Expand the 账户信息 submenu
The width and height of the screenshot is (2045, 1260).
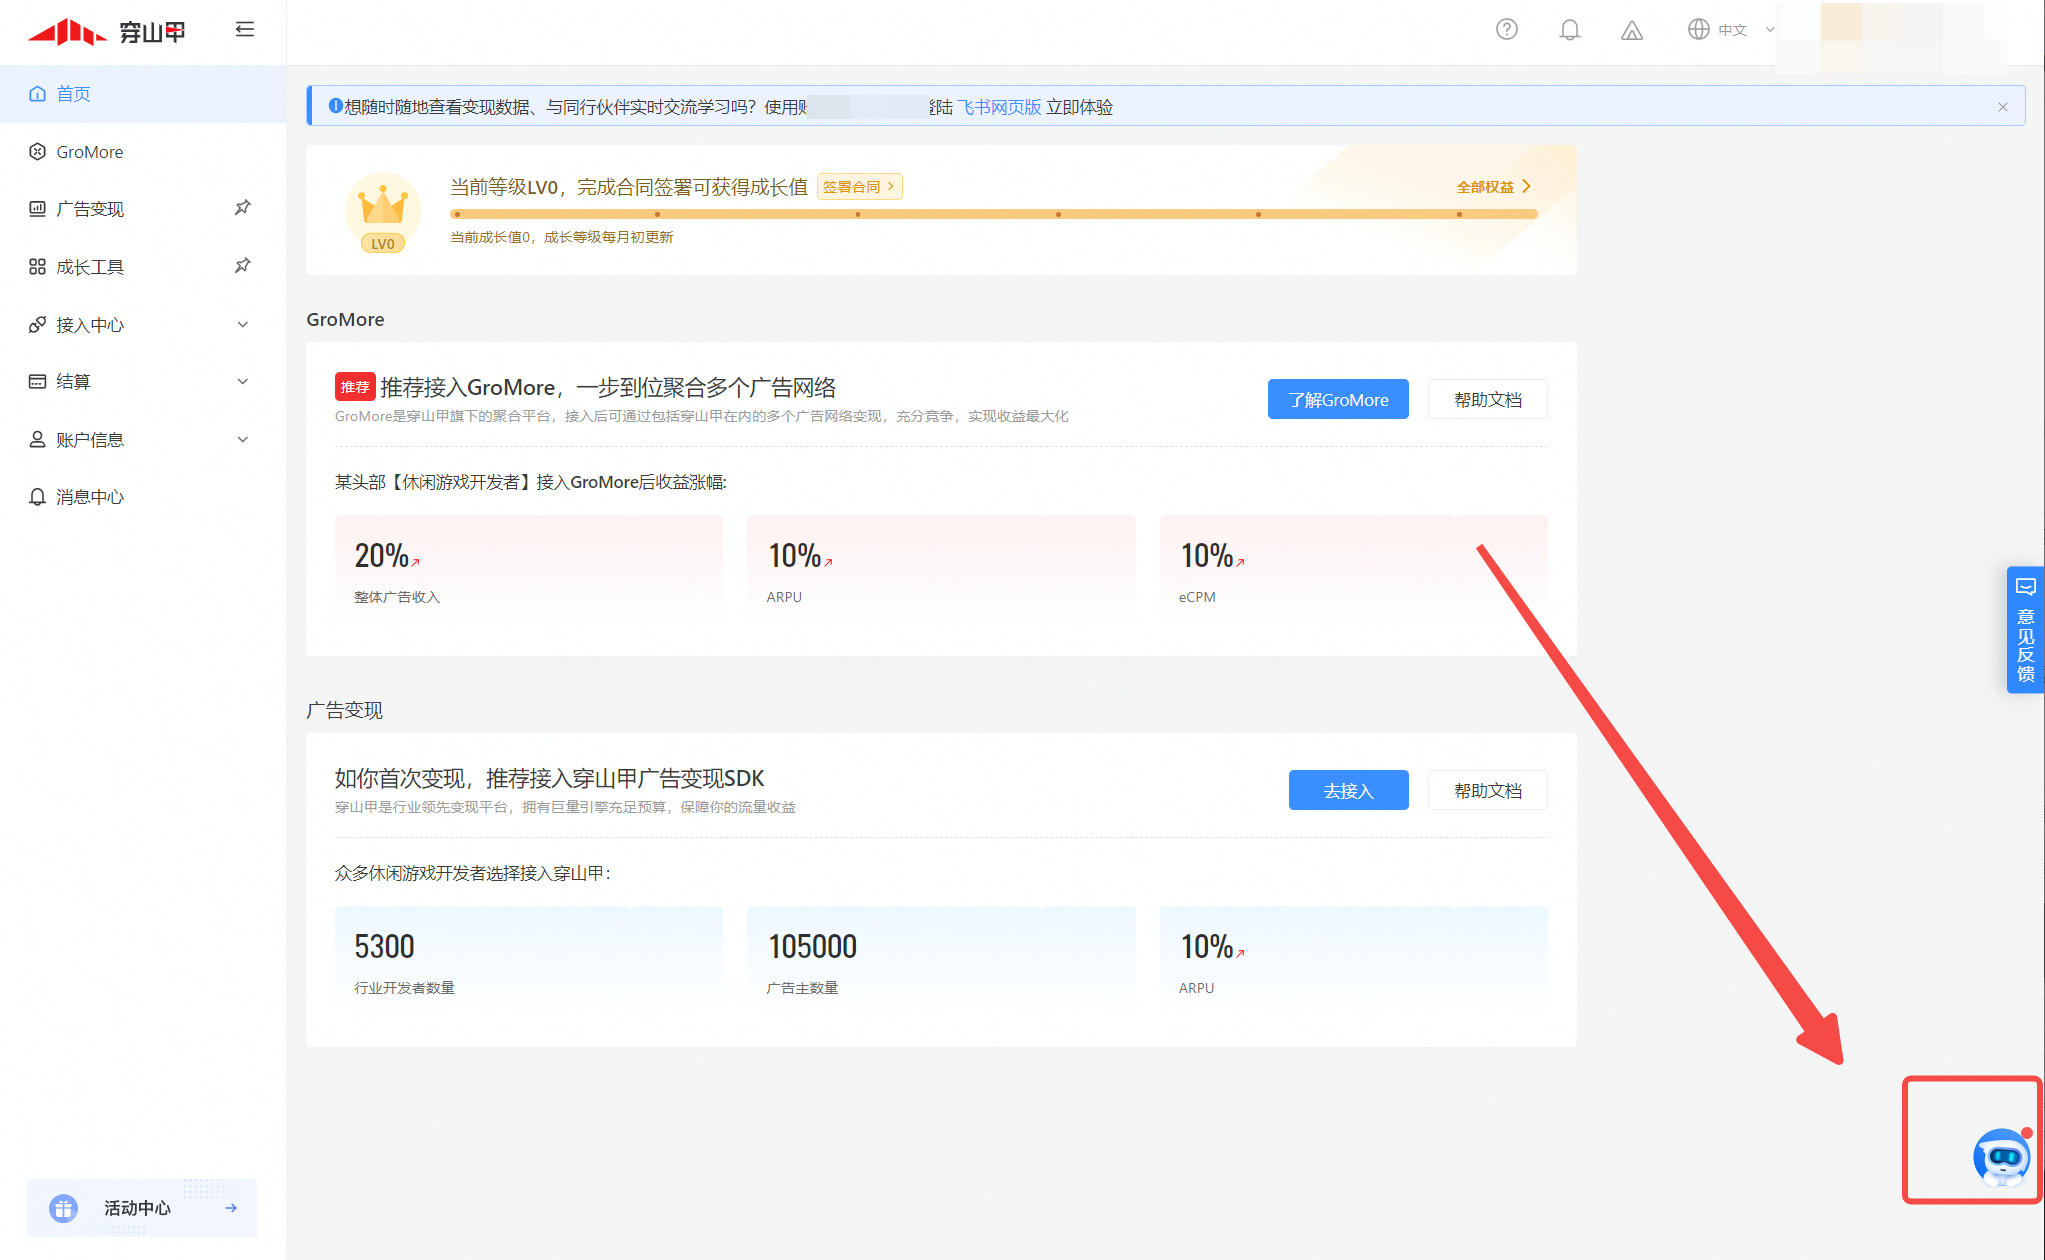click(x=143, y=440)
